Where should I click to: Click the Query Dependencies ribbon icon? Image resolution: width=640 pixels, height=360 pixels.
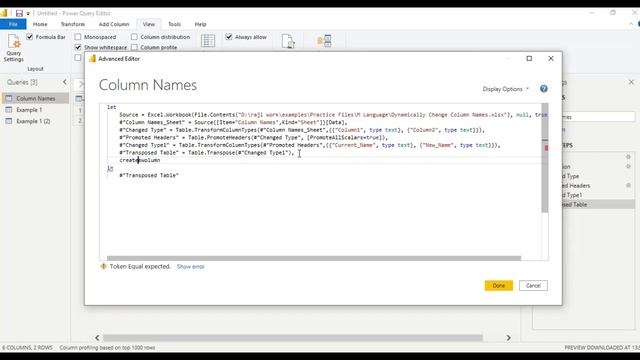(x=324, y=40)
